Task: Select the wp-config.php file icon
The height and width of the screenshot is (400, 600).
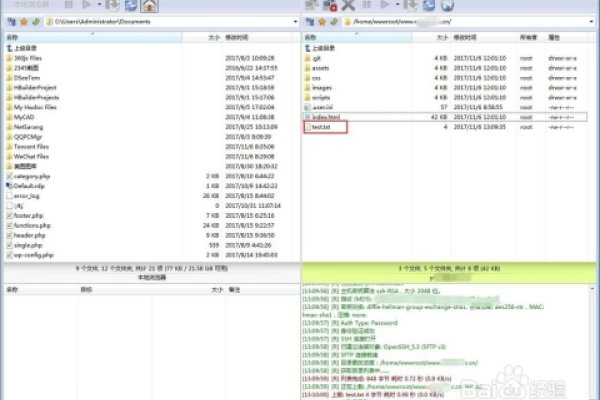Action: tap(10, 254)
